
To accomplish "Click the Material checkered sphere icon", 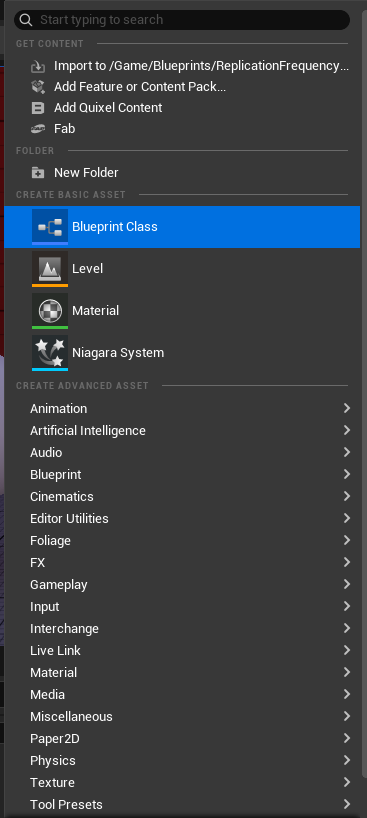I will 50,311.
